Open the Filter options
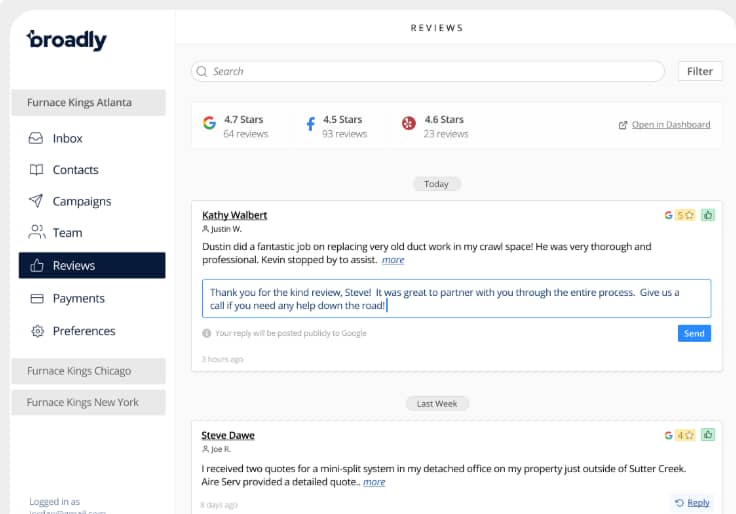 [x=700, y=71]
